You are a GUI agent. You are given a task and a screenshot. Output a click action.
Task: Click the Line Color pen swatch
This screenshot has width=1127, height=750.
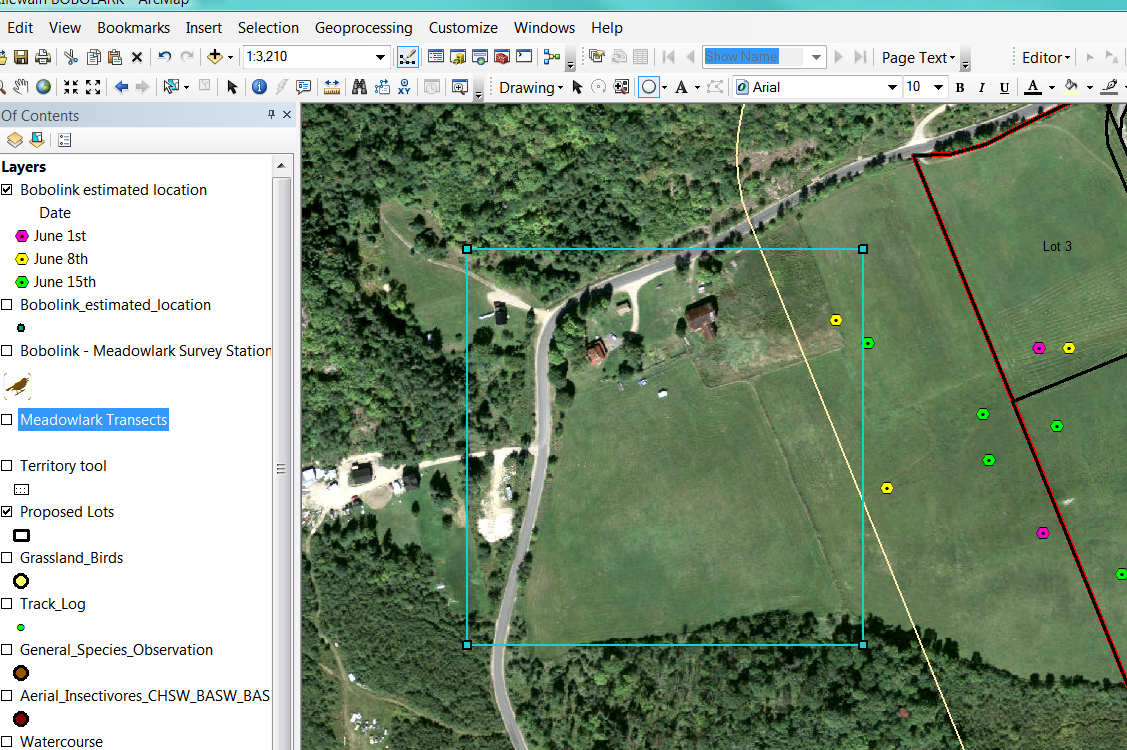click(1110, 88)
